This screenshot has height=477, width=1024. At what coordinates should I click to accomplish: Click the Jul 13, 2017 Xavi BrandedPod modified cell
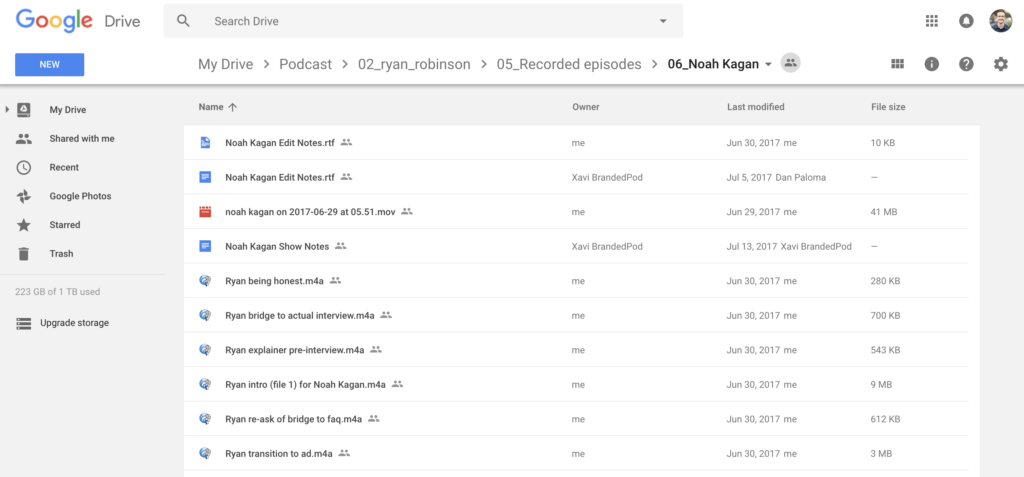coord(789,246)
